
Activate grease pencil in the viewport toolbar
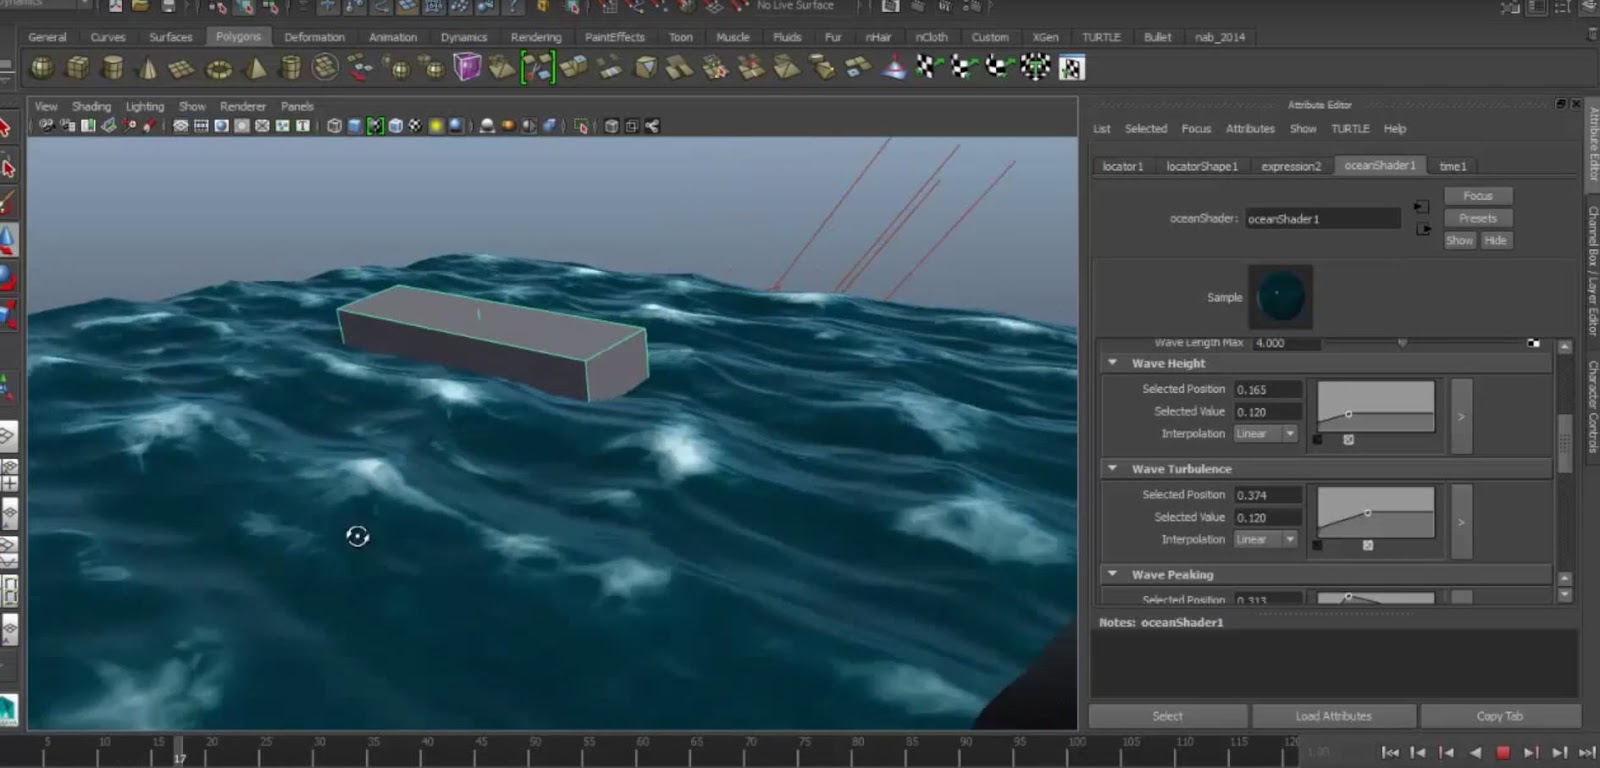click(150, 126)
